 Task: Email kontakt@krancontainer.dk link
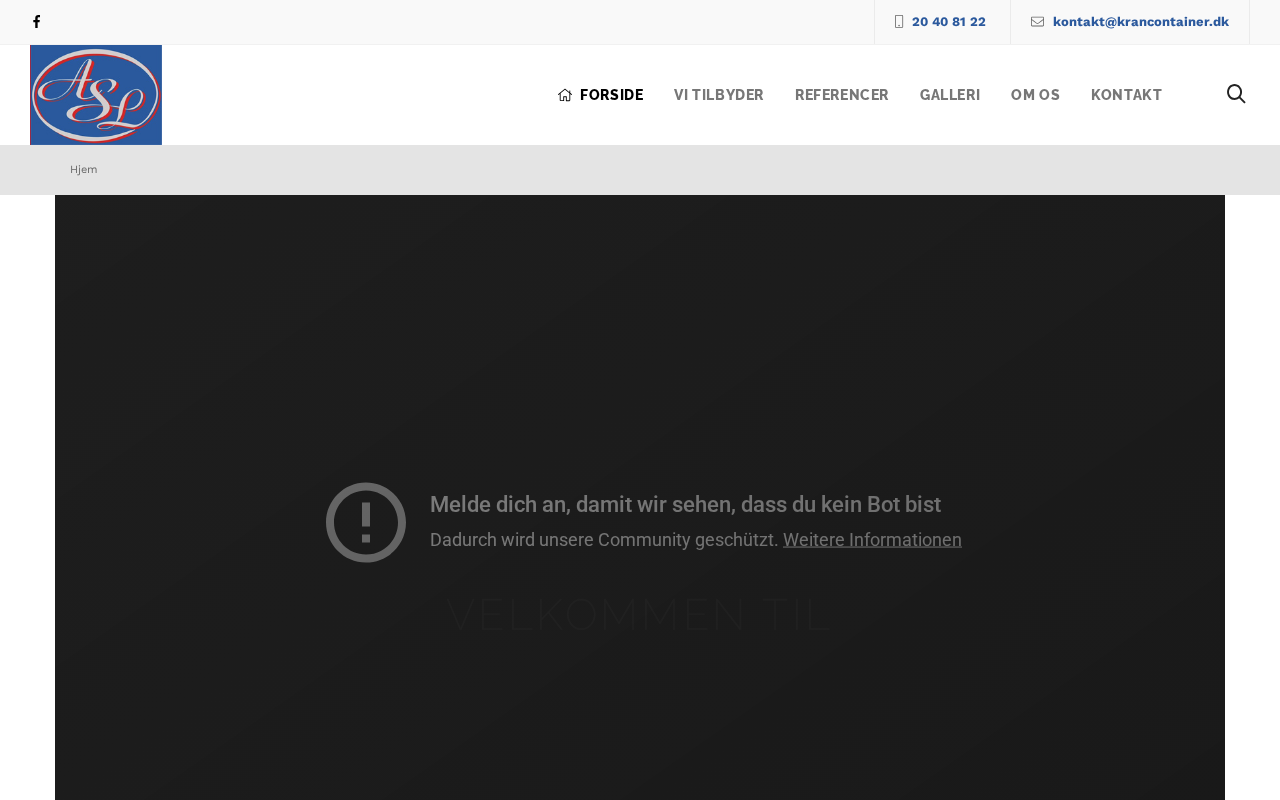coord(1141,22)
